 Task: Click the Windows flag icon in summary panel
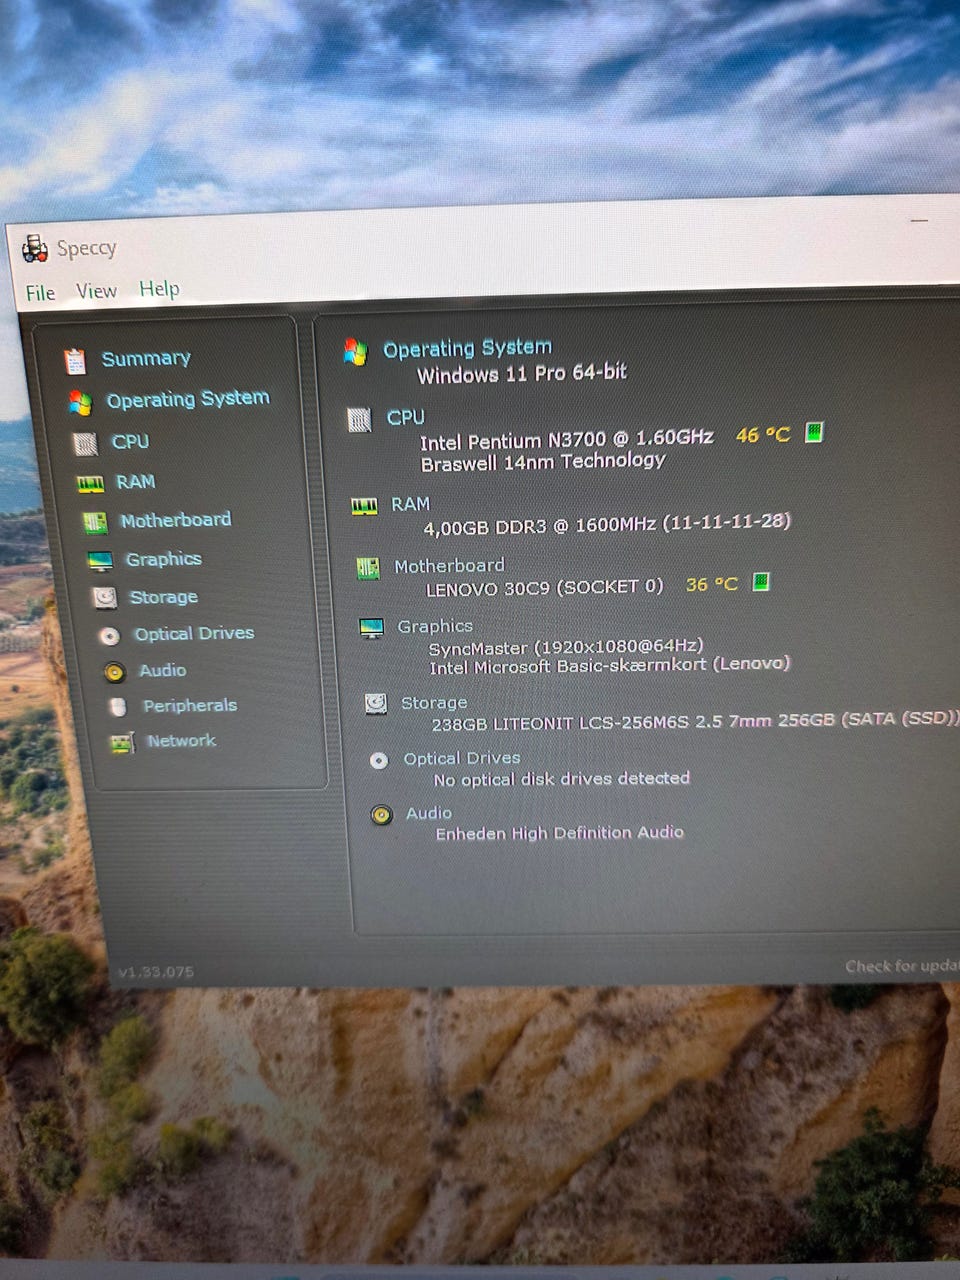coord(355,351)
